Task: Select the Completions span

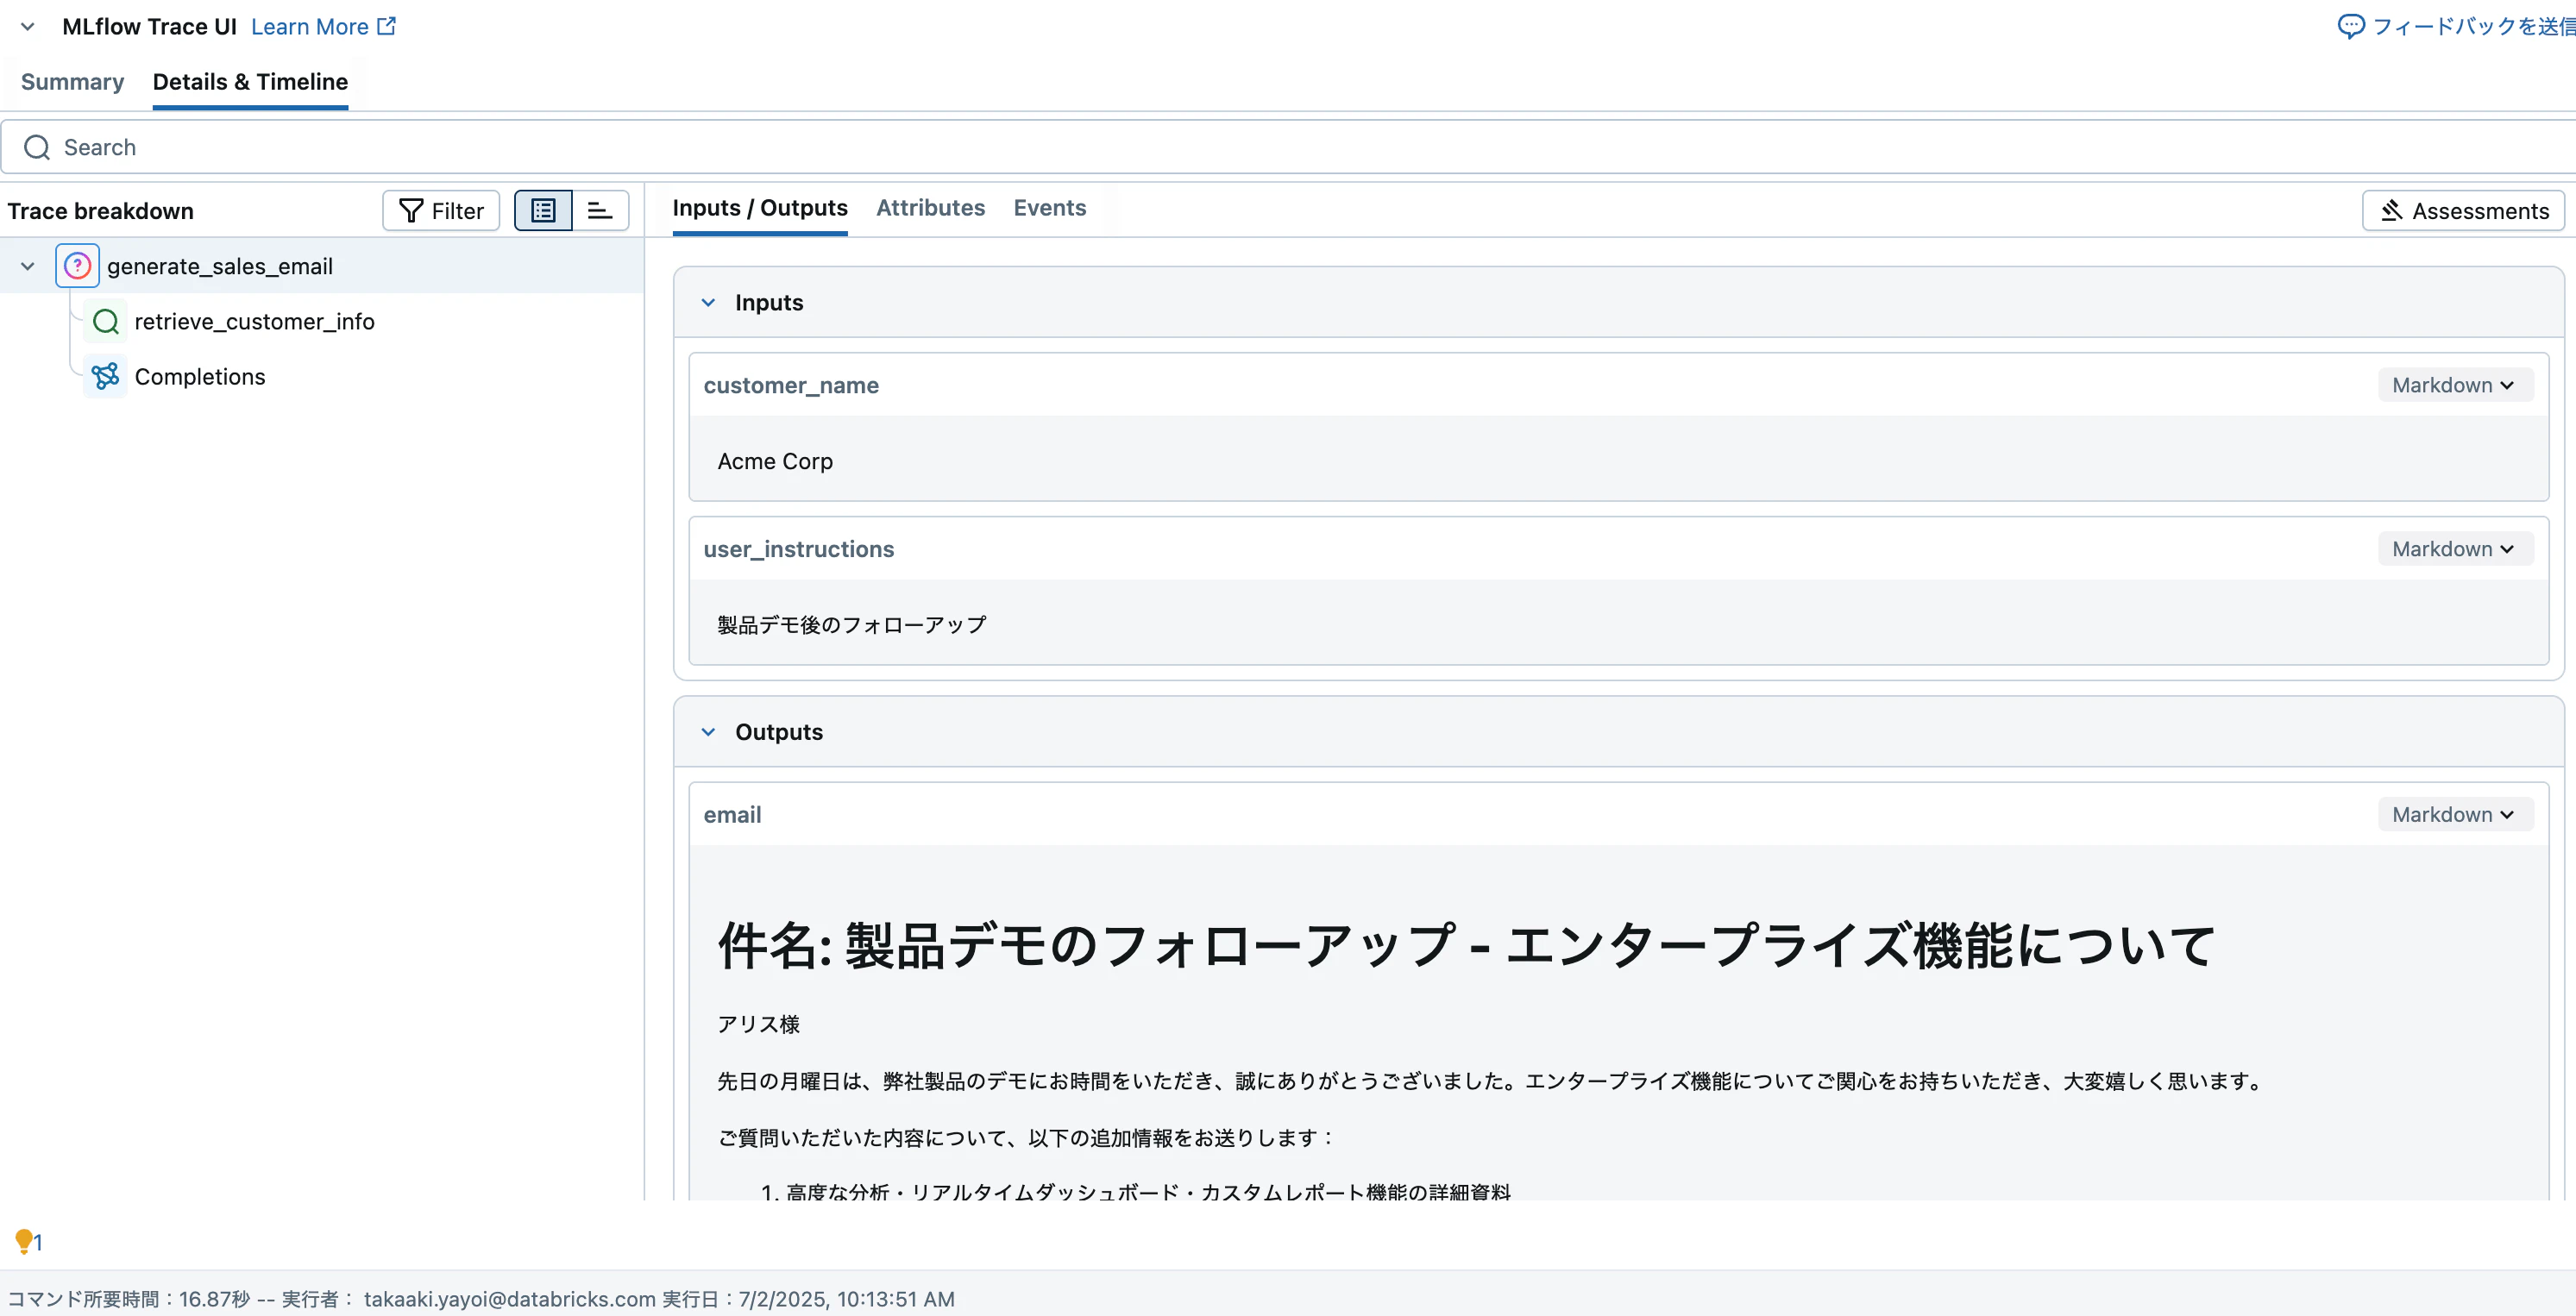Action: 200,377
